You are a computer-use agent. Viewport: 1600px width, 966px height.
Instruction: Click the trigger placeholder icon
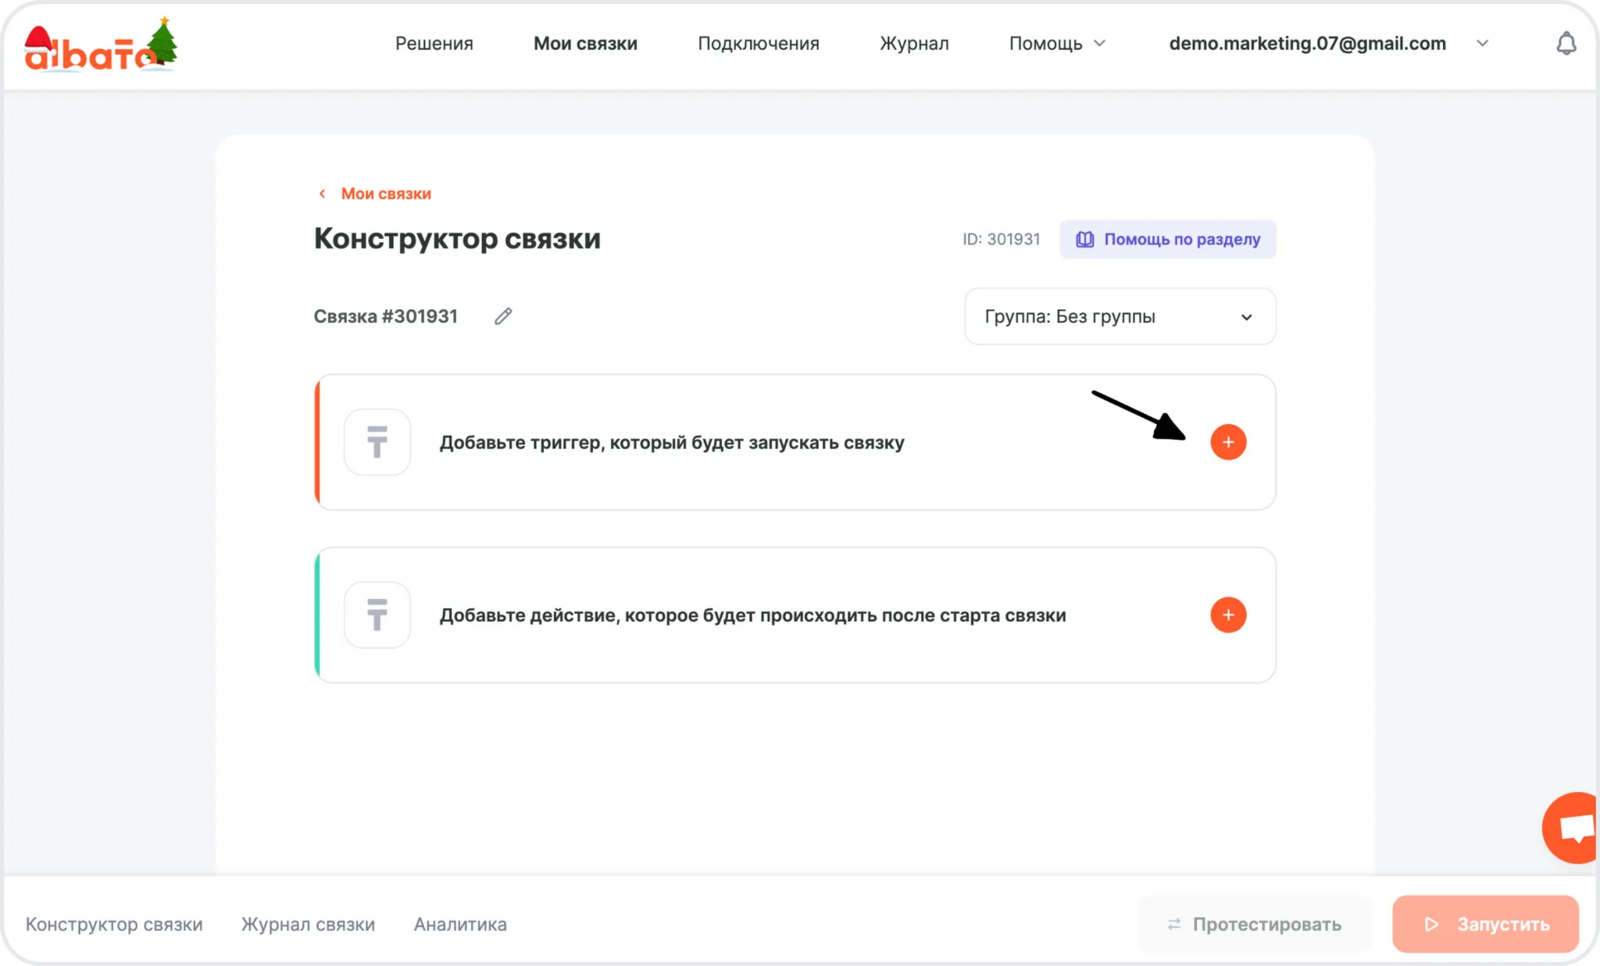point(377,442)
